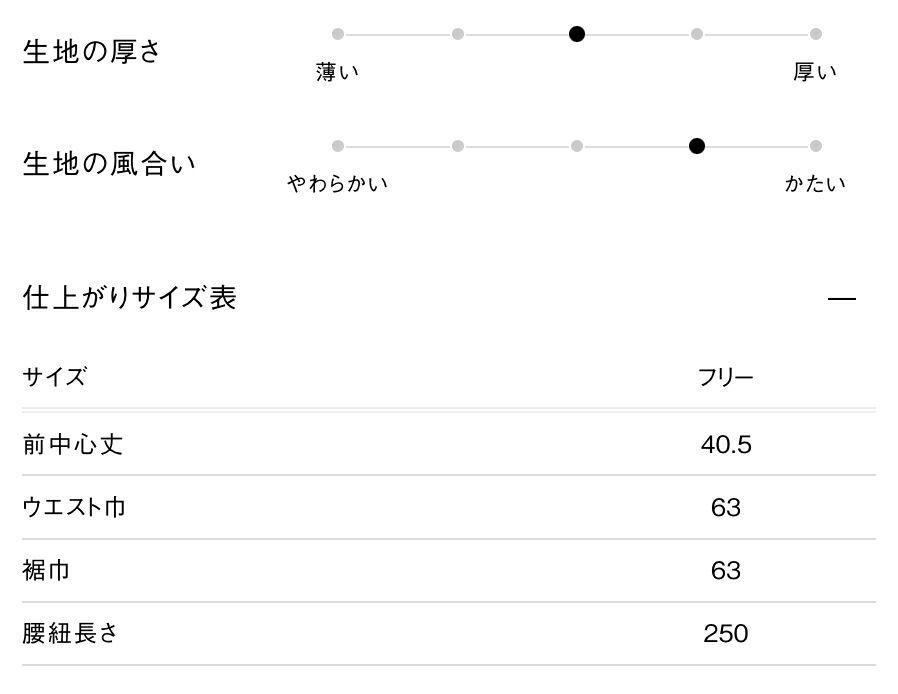Image resolution: width=898 pixels, height=694 pixels.
Task: Click the やわらかい label
Action: point(337,184)
